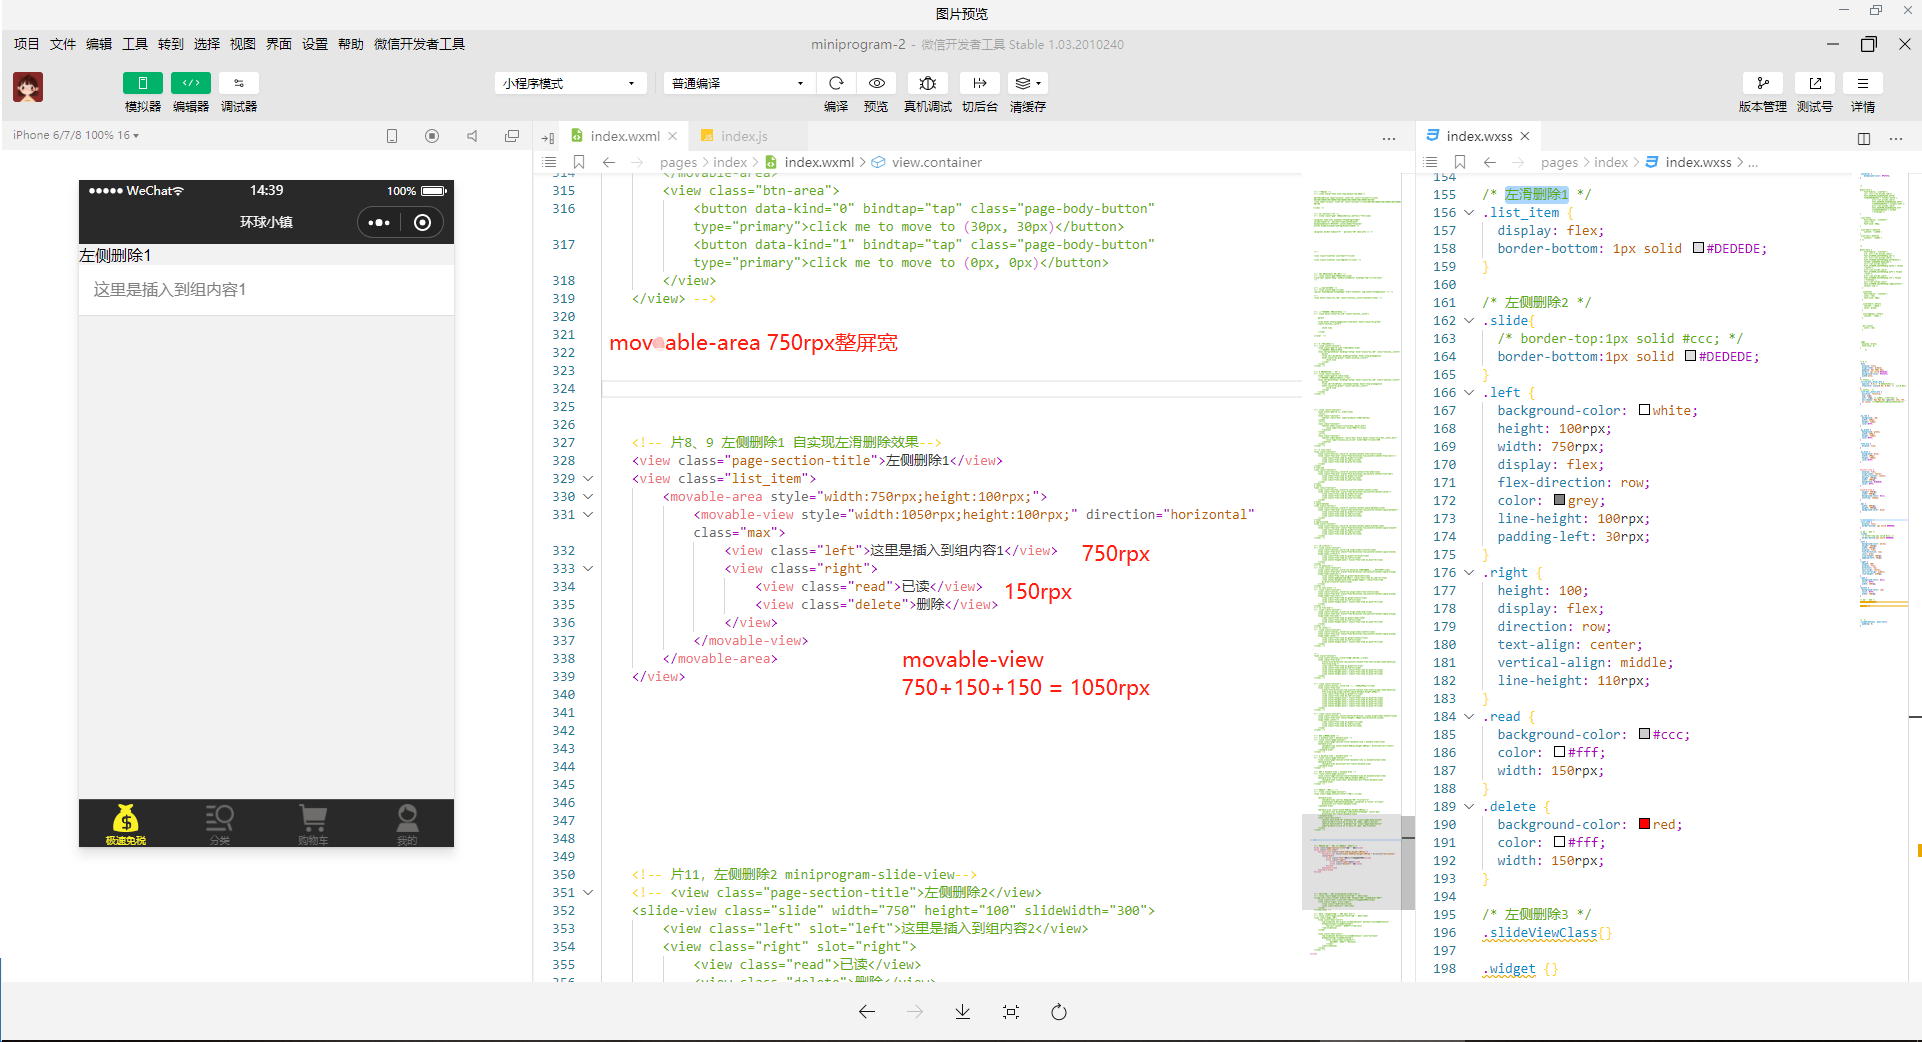Image resolution: width=1922 pixels, height=1042 pixels.
Task: Toggle simulator sound mute icon
Action: pos(472,136)
